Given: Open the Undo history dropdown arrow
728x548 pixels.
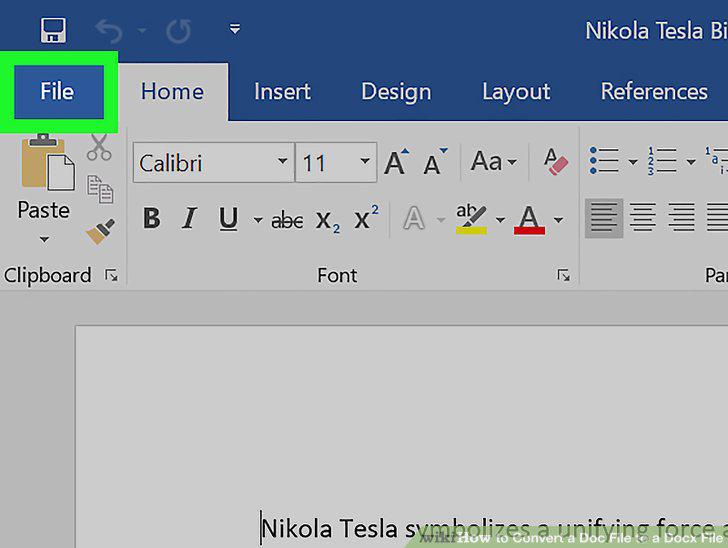Looking at the screenshot, I should point(142,31).
